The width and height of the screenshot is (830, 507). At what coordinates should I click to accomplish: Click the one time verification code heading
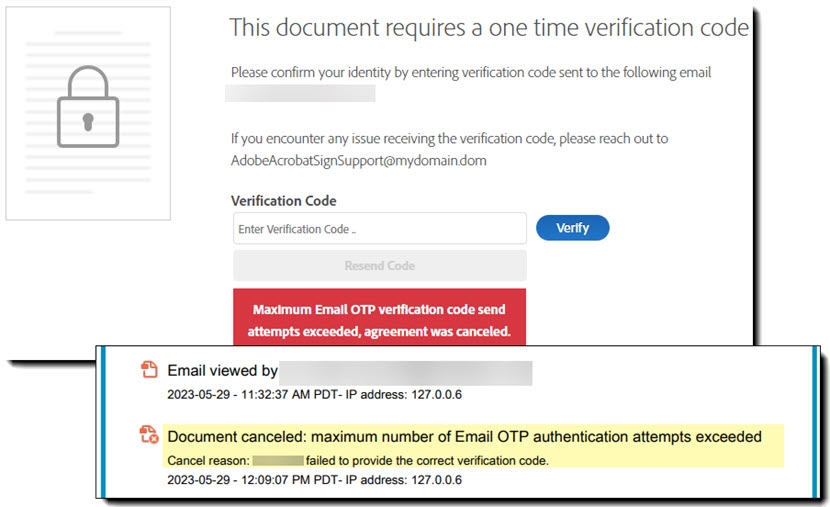[489, 28]
